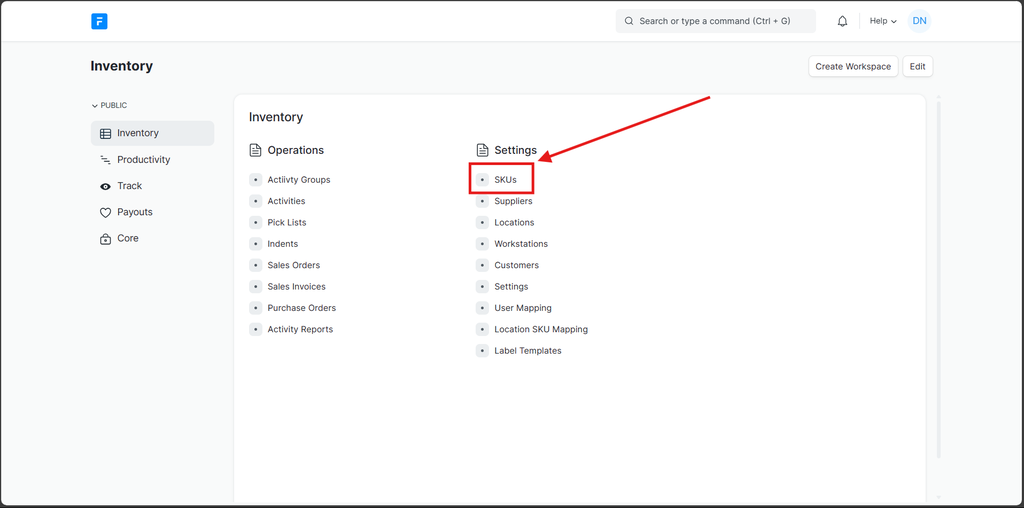The height and width of the screenshot is (508, 1024).
Task: Focus the search or command input
Action: [x=715, y=21]
